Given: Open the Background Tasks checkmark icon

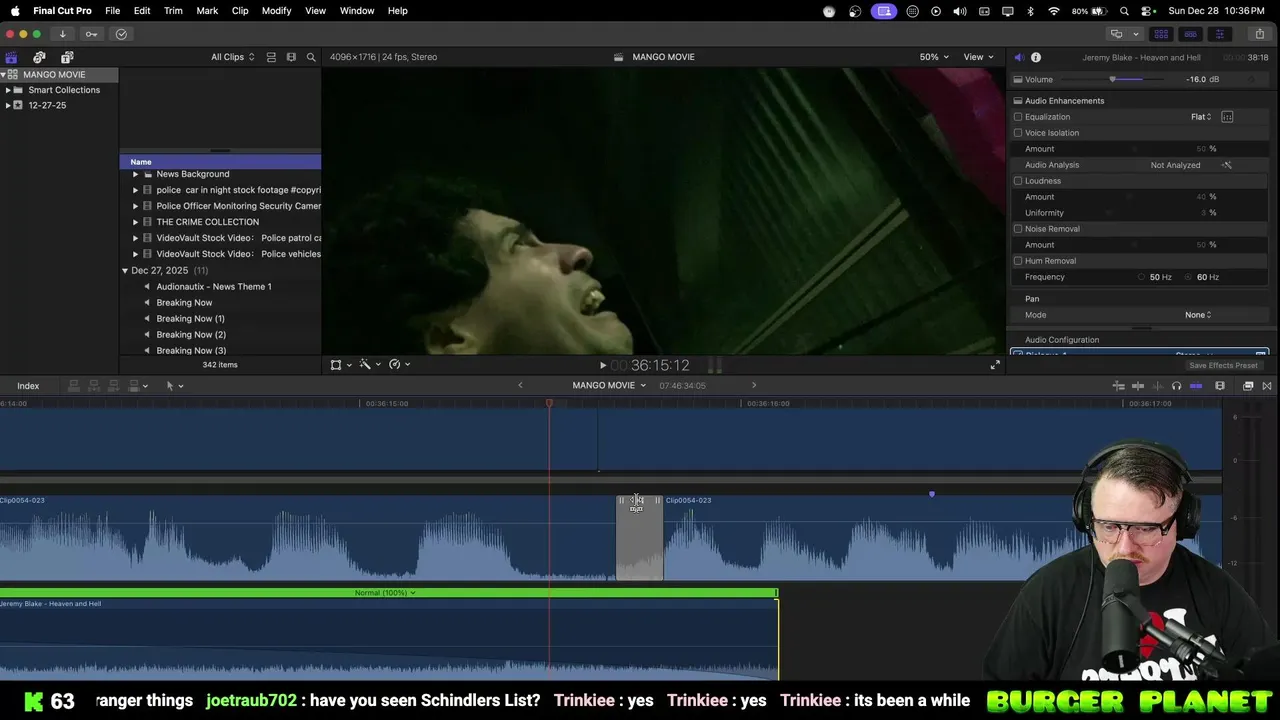Looking at the screenshot, I should click(x=121, y=34).
